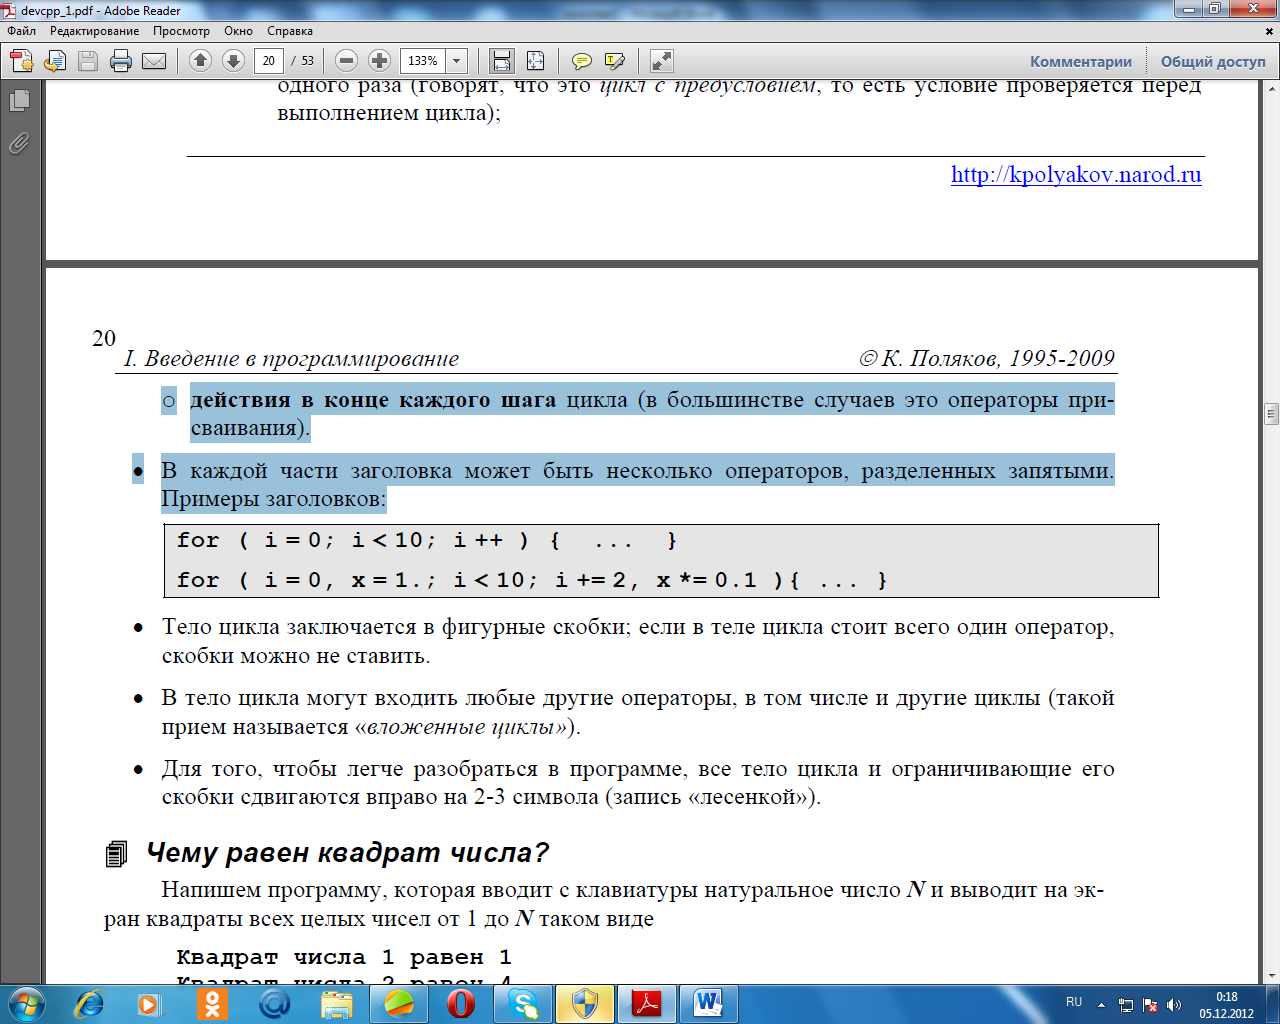This screenshot has height=1024, width=1280.
Task: Go to previous page arrow
Action: [200, 61]
